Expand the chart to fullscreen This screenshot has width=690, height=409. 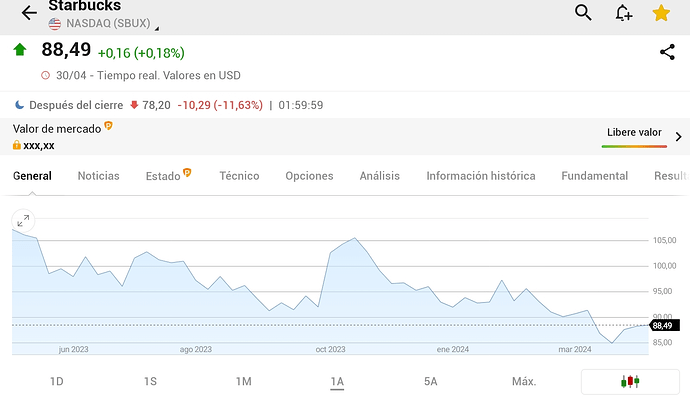23,221
